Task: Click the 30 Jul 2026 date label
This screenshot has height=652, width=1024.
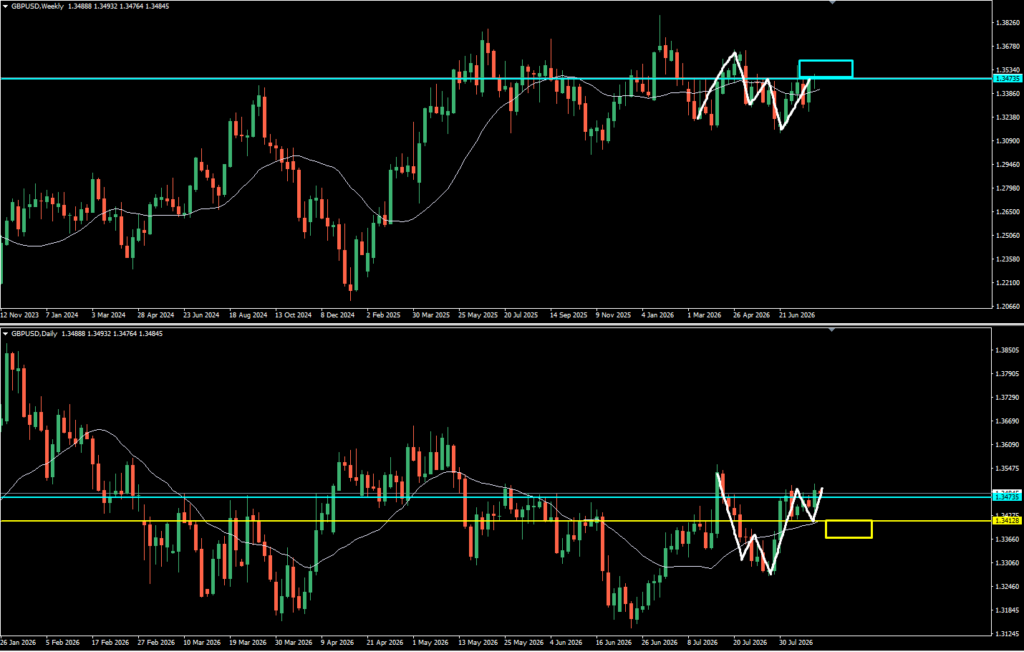Action: click(x=797, y=643)
